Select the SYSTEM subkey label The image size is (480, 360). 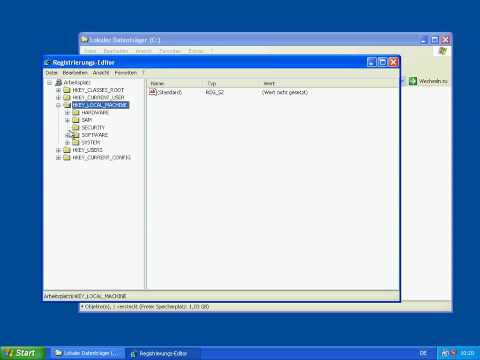91,142
